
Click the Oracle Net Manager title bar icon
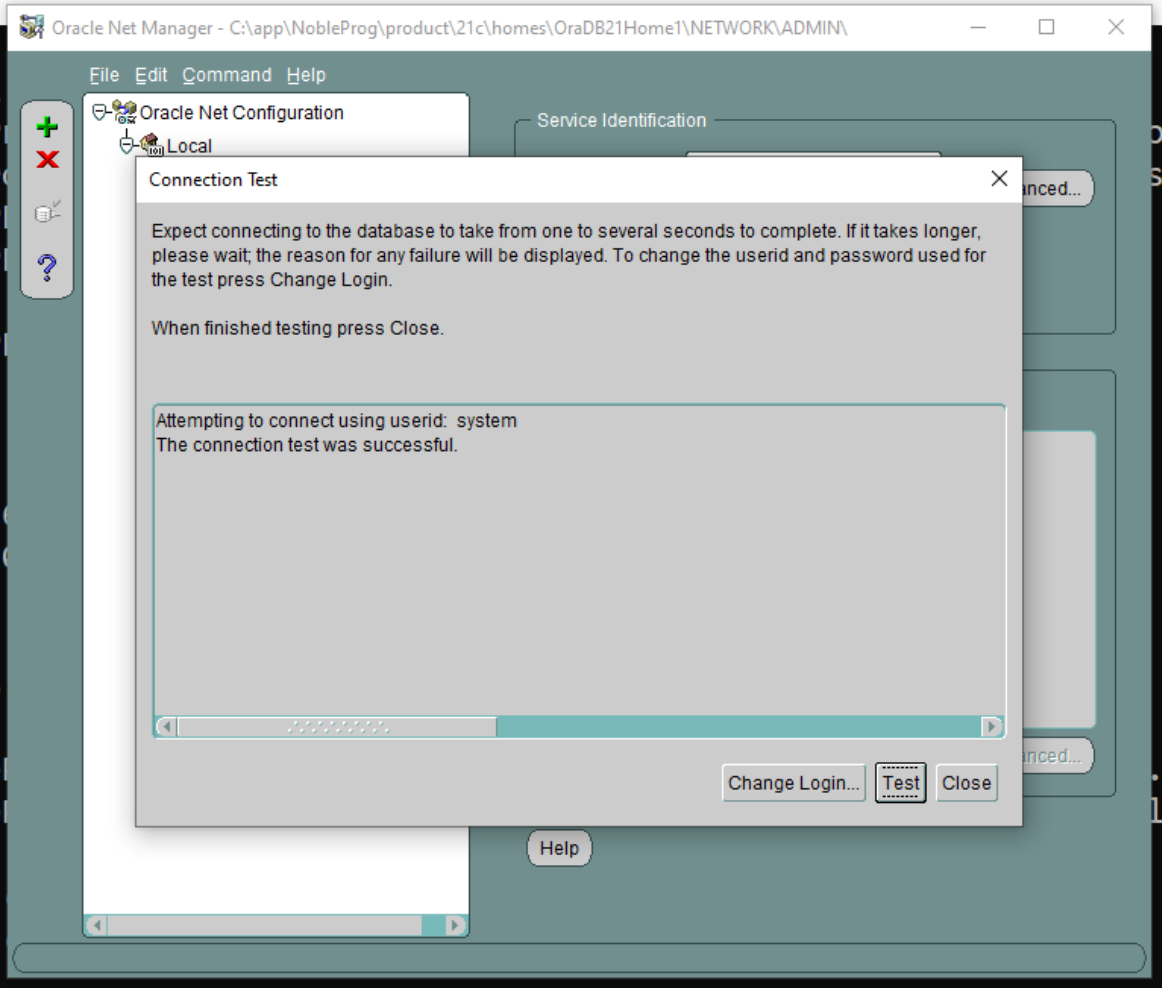(31, 27)
